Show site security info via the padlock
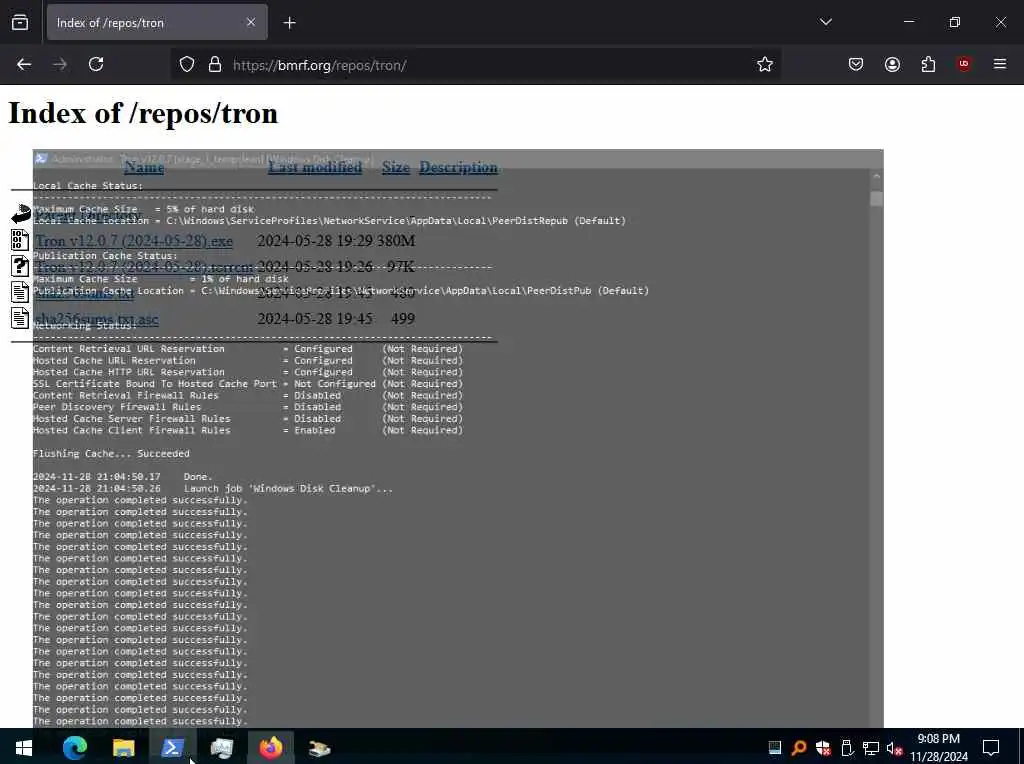The width and height of the screenshot is (1024, 764). pyautogui.click(x=215, y=65)
